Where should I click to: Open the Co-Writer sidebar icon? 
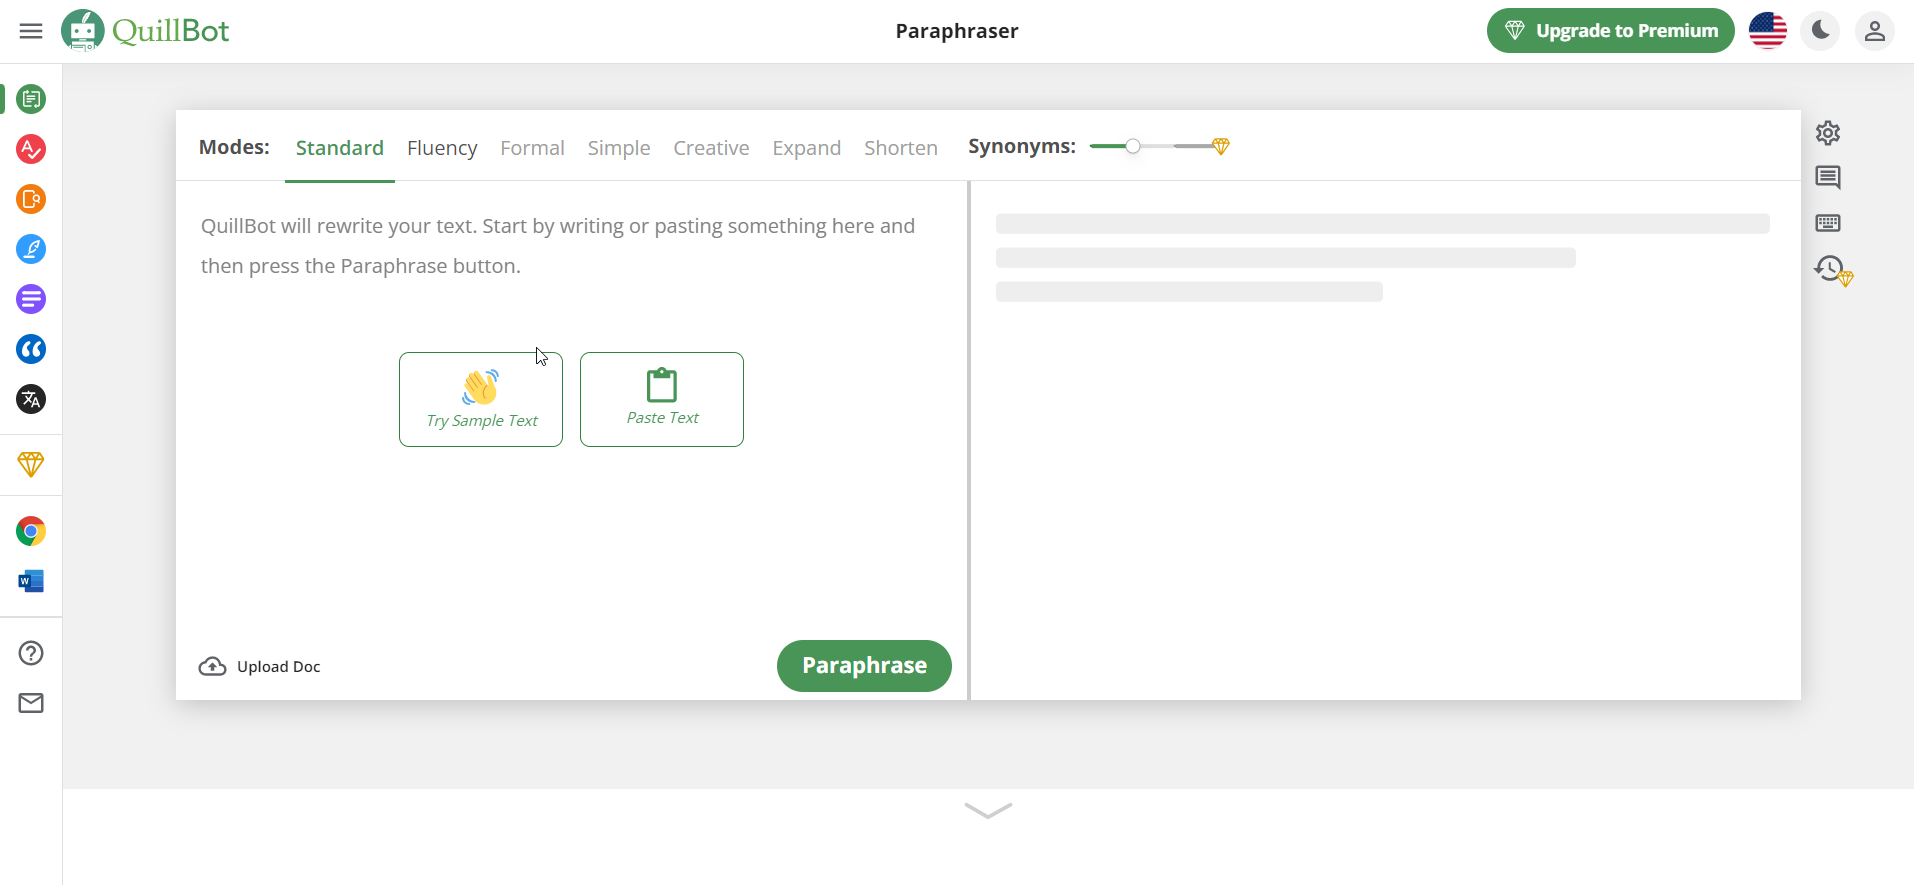(x=31, y=249)
